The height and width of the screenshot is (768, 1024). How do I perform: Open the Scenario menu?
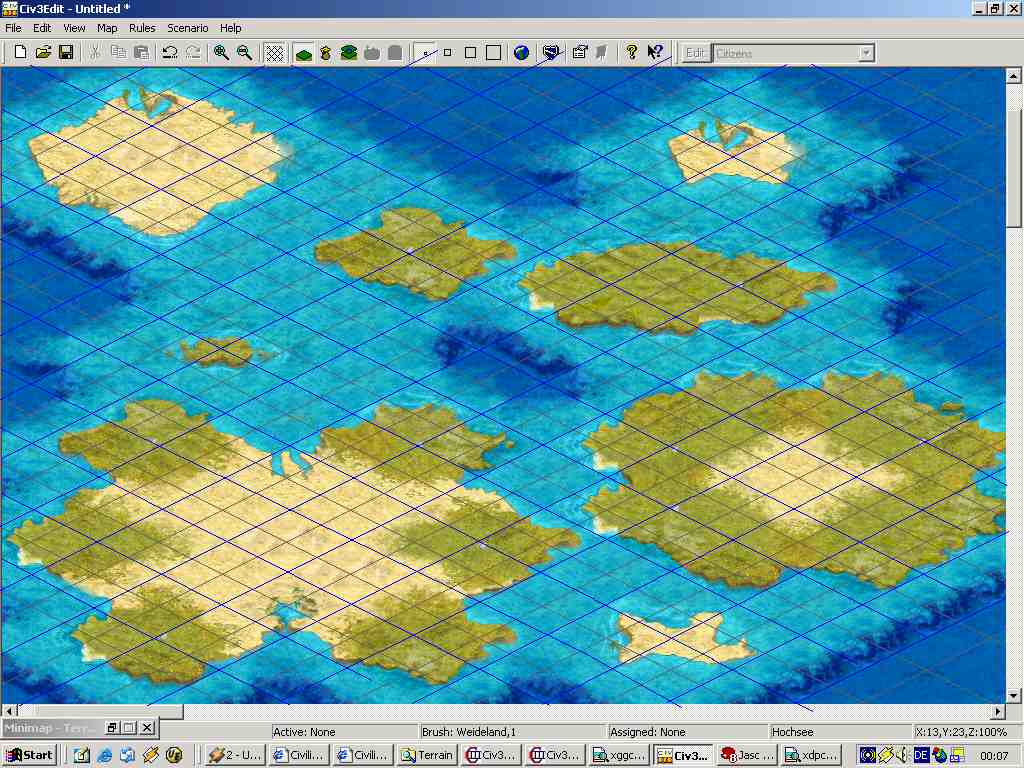tap(187, 28)
